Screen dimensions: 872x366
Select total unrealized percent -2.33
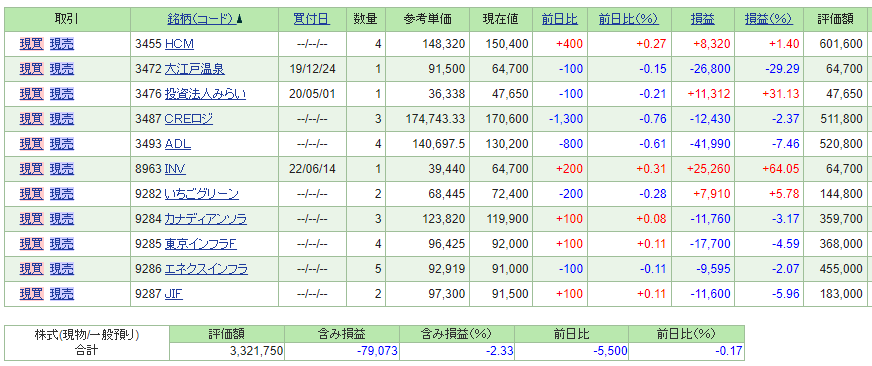click(499, 351)
